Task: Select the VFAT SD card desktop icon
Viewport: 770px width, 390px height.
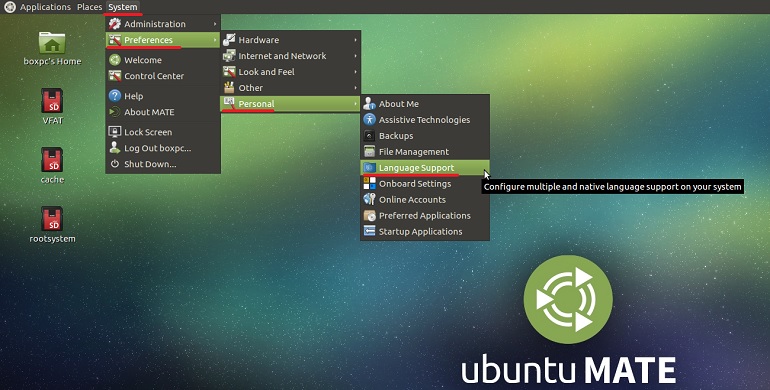Action: point(52,101)
